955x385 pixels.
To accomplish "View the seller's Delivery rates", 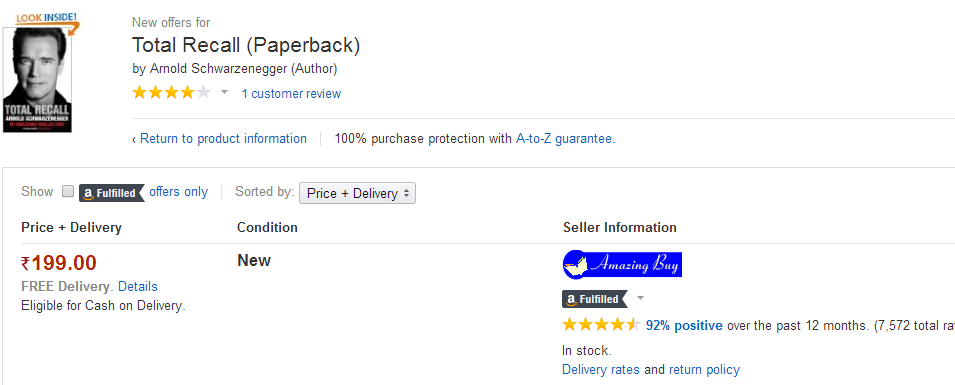I will [x=601, y=370].
